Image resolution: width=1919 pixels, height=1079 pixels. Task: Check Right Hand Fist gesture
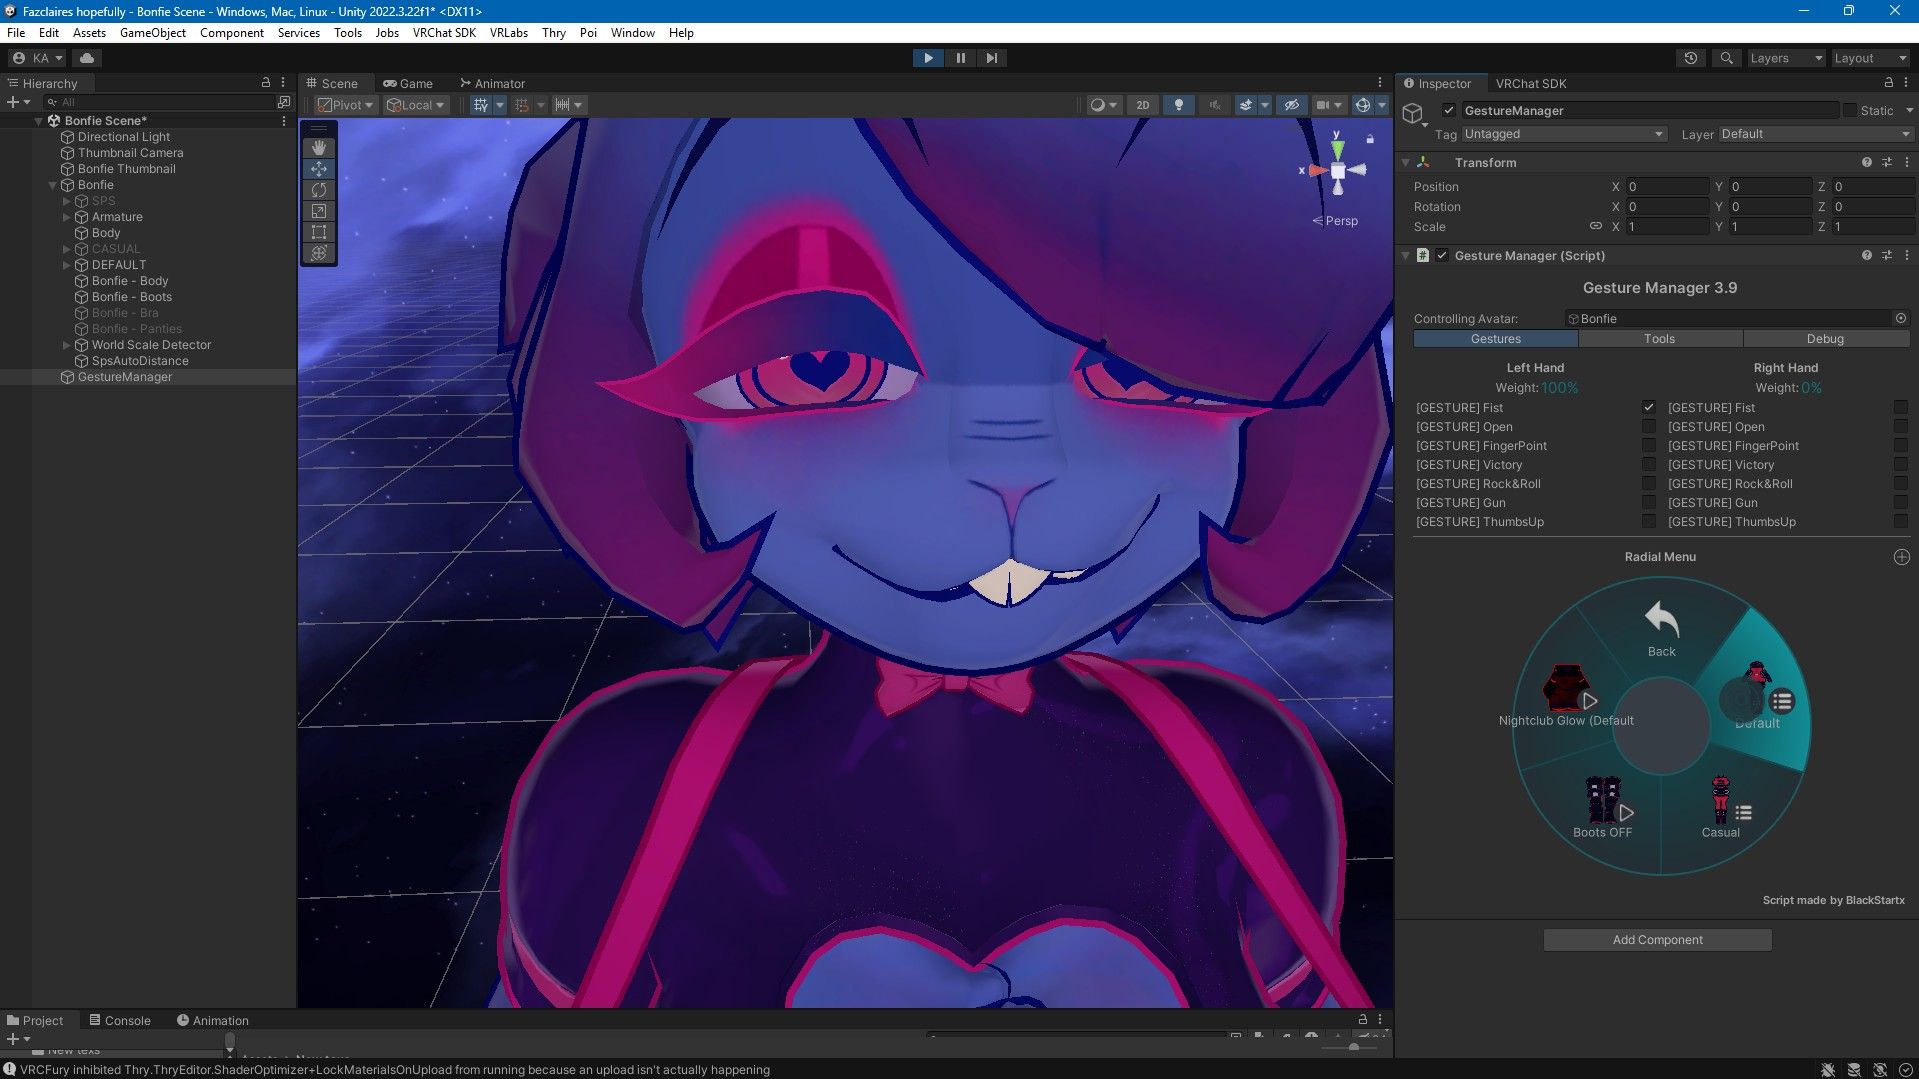click(1901, 408)
